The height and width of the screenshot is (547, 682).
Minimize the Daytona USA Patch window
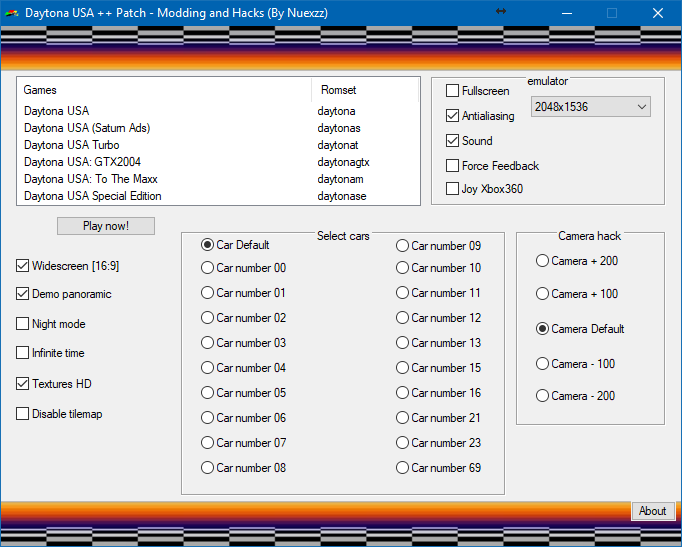[566, 13]
